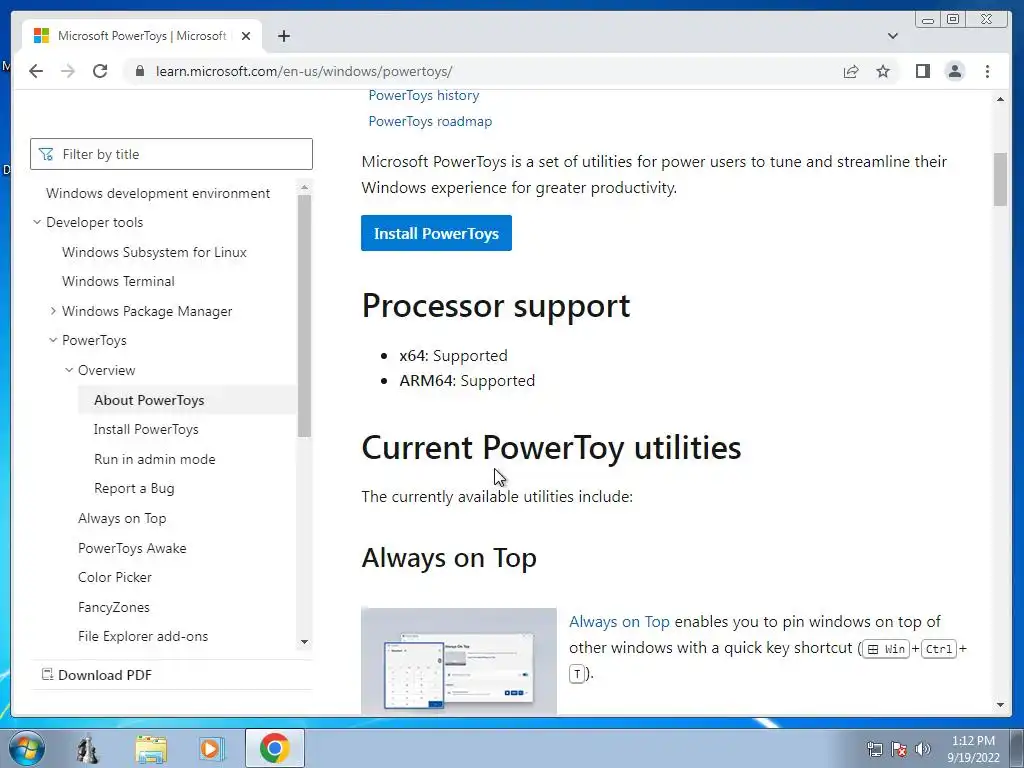1024x768 pixels.
Task: Open Windows development environment in sidebar
Action: pos(157,193)
